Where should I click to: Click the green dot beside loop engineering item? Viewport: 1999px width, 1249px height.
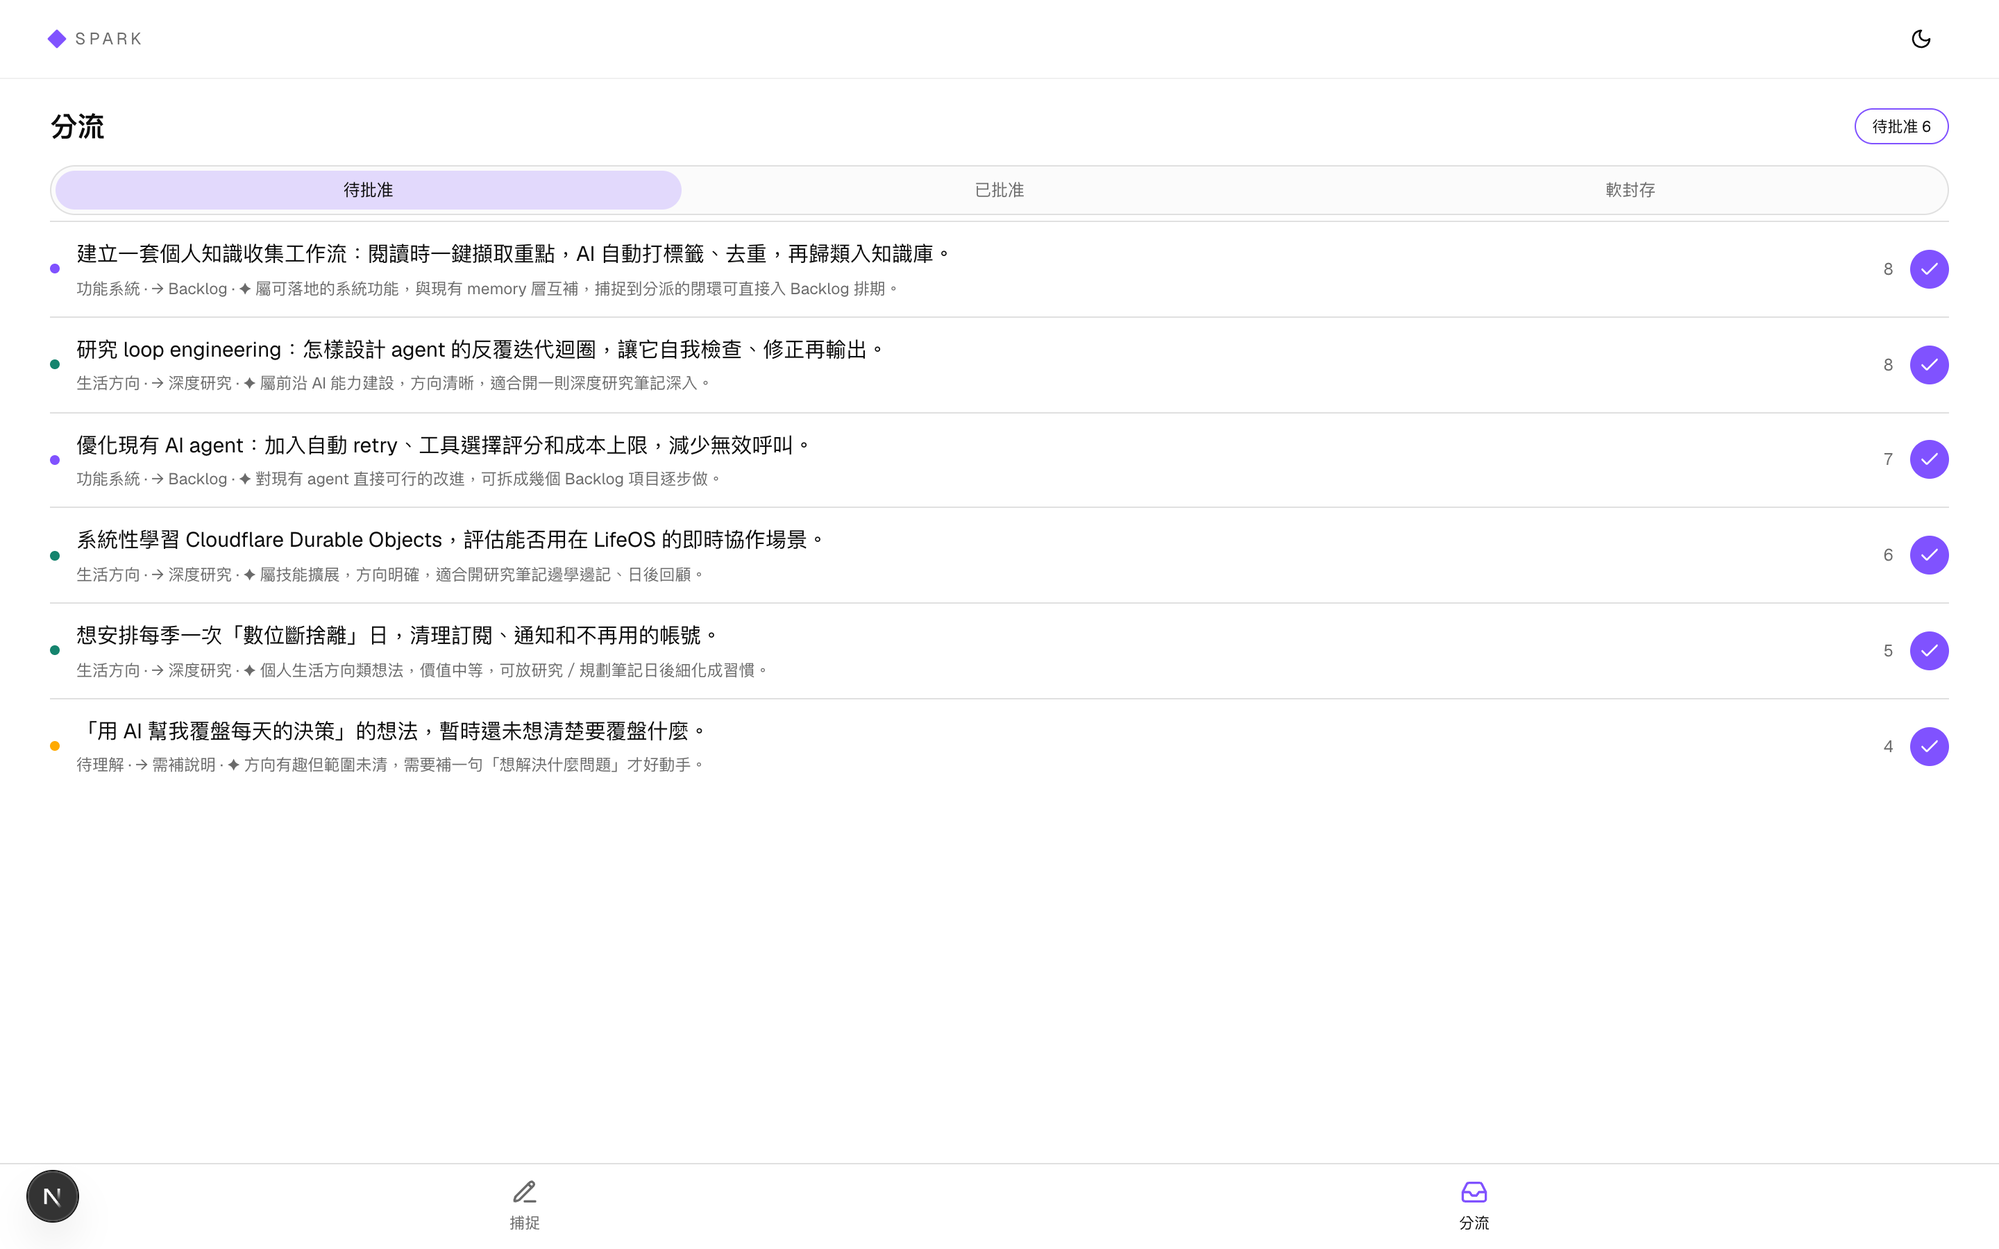[x=55, y=364]
